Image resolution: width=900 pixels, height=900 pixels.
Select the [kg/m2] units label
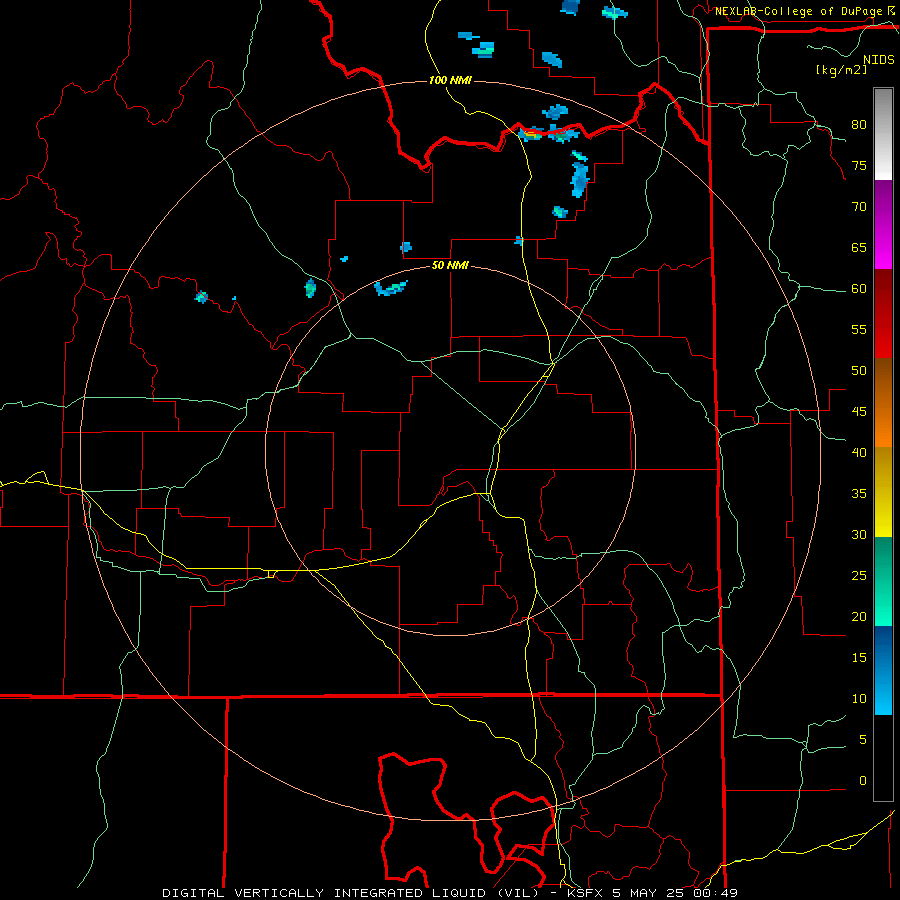[841, 70]
